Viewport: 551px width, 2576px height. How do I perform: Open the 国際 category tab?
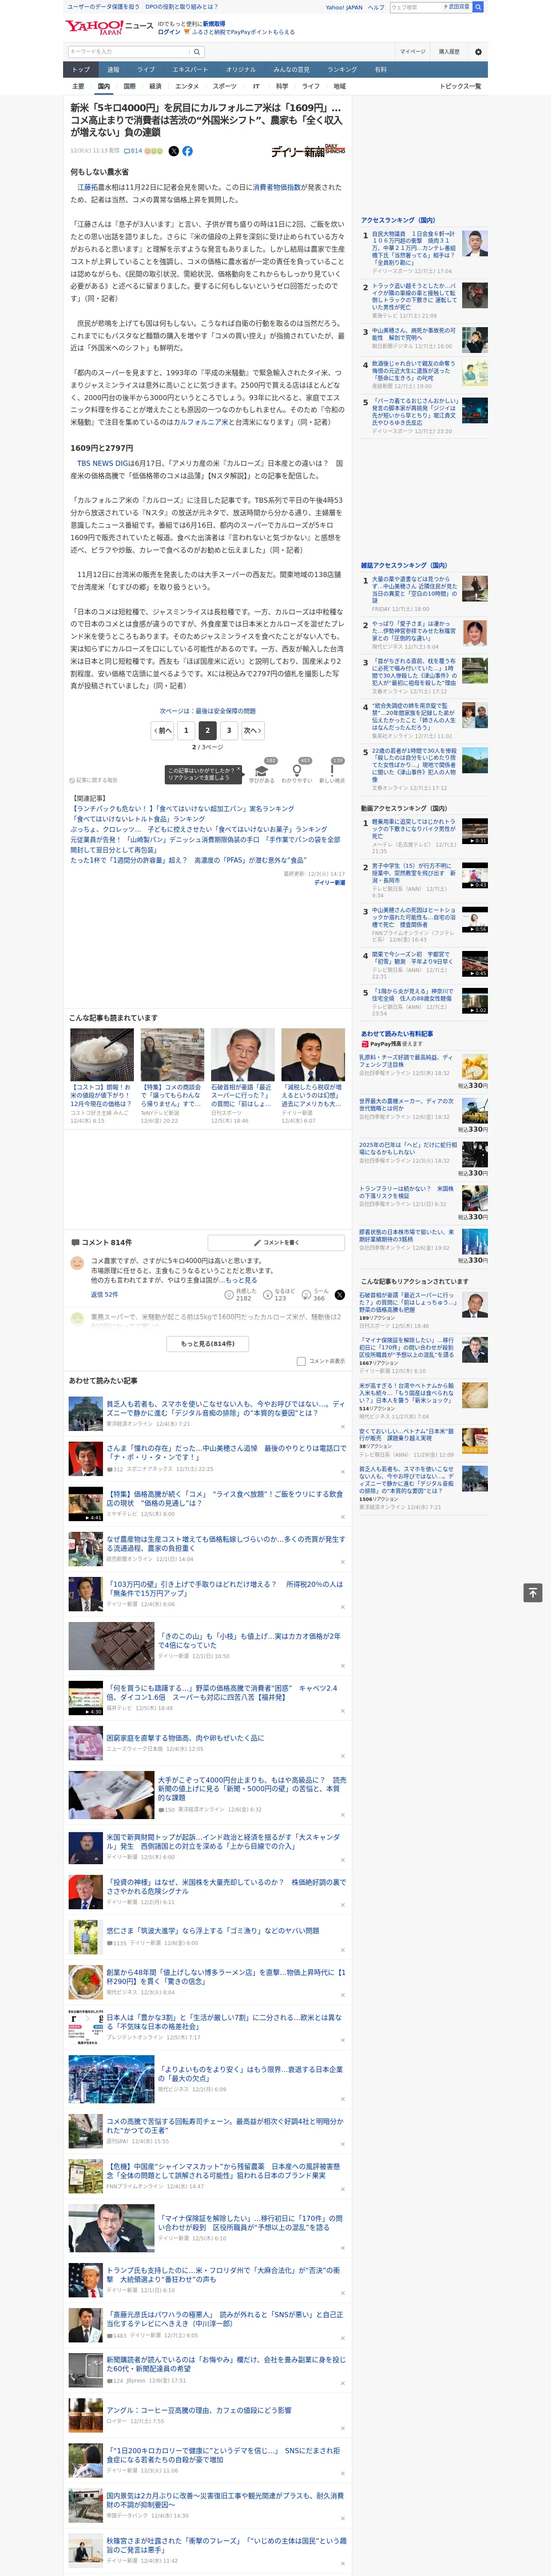(129, 86)
